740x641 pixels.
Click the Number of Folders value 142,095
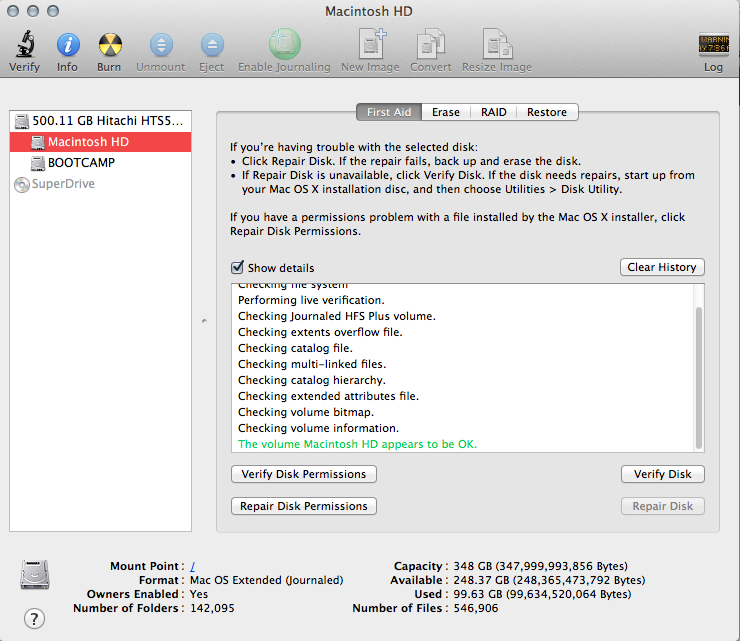212,608
